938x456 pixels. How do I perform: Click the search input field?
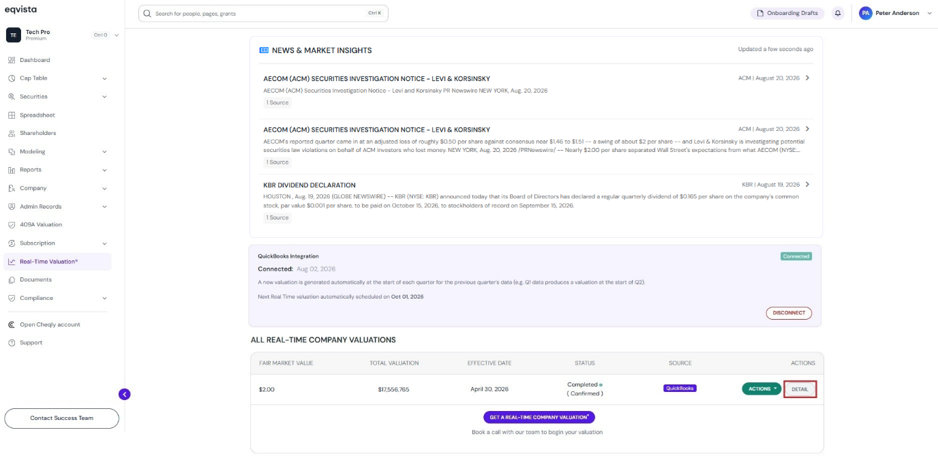(x=263, y=13)
